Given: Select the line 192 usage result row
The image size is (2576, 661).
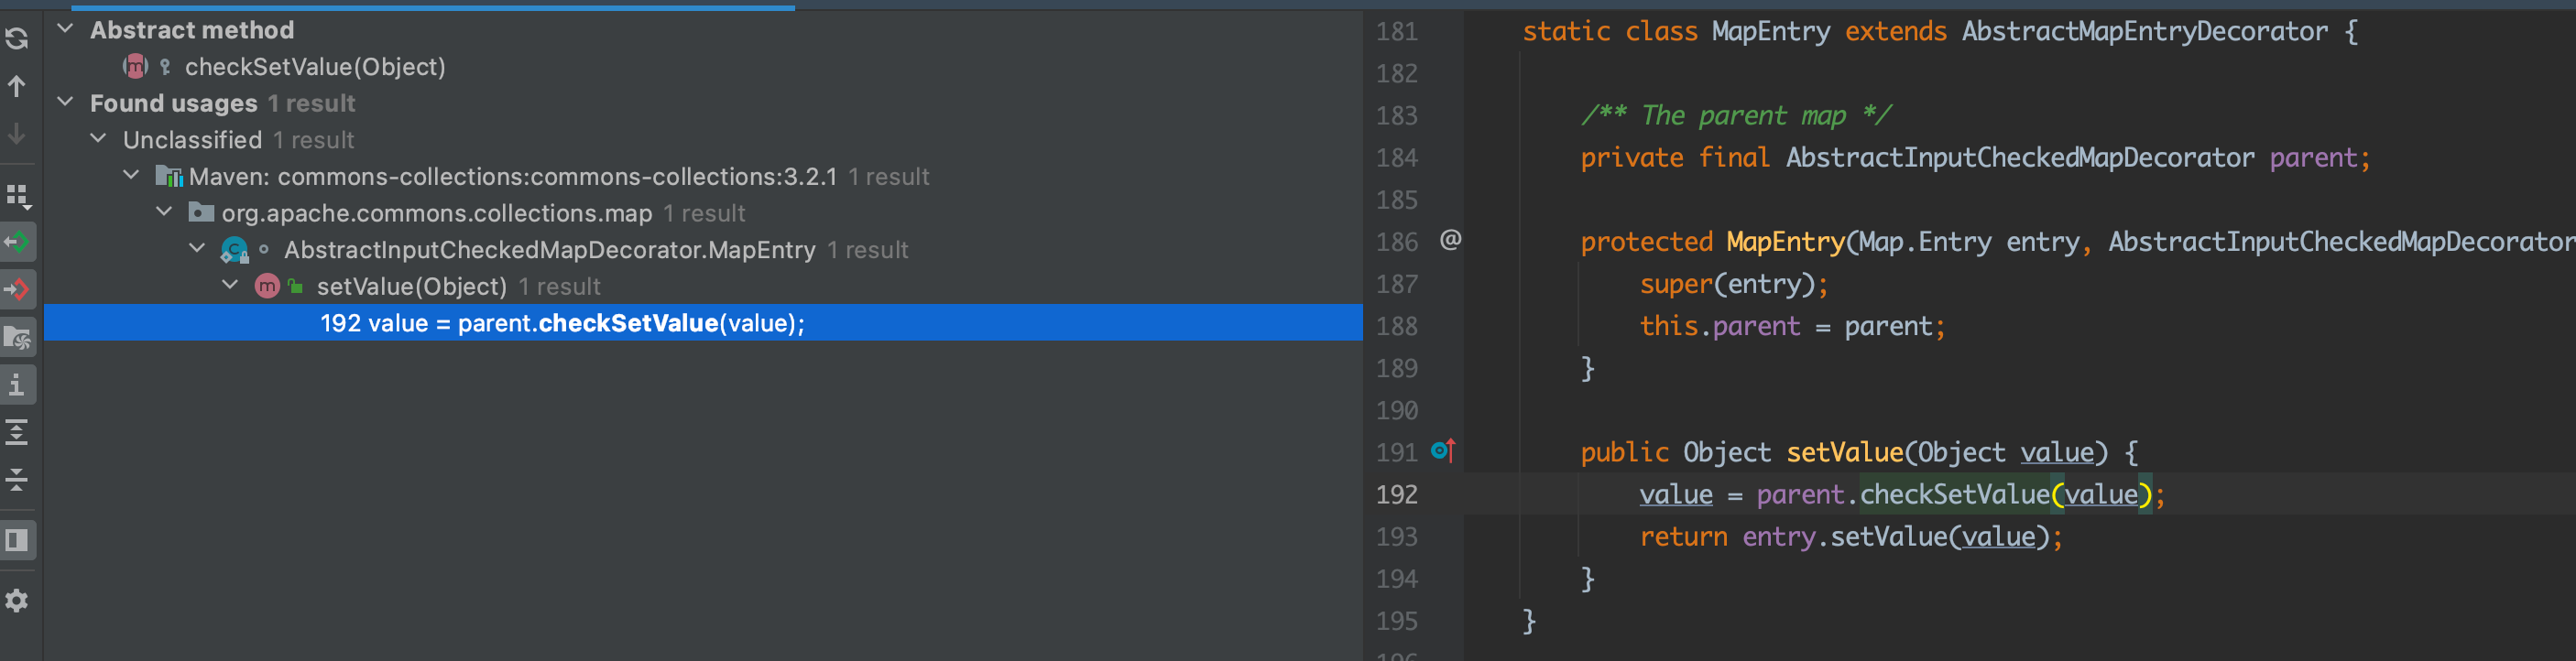Looking at the screenshot, I should pyautogui.click(x=562, y=323).
